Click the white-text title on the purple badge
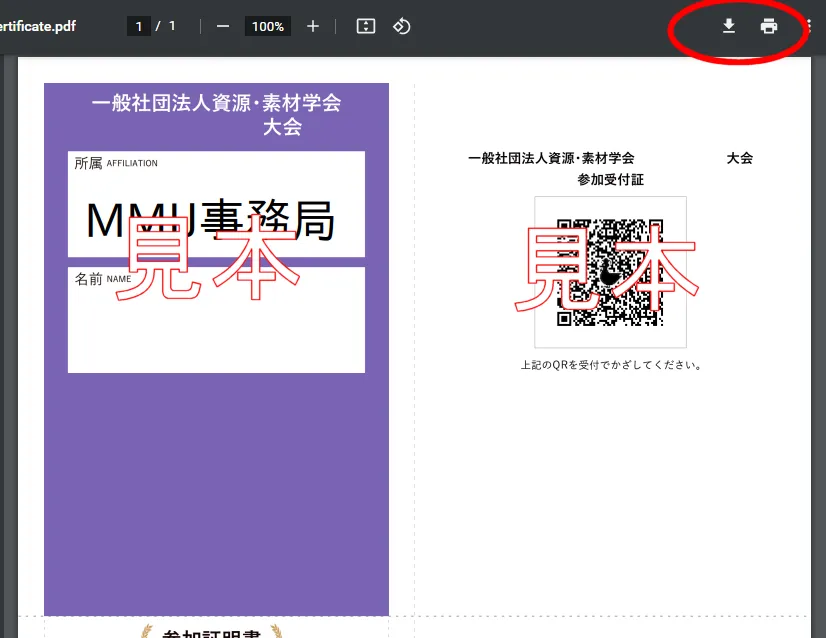Screen dimensions: 826x638 (x=216, y=114)
